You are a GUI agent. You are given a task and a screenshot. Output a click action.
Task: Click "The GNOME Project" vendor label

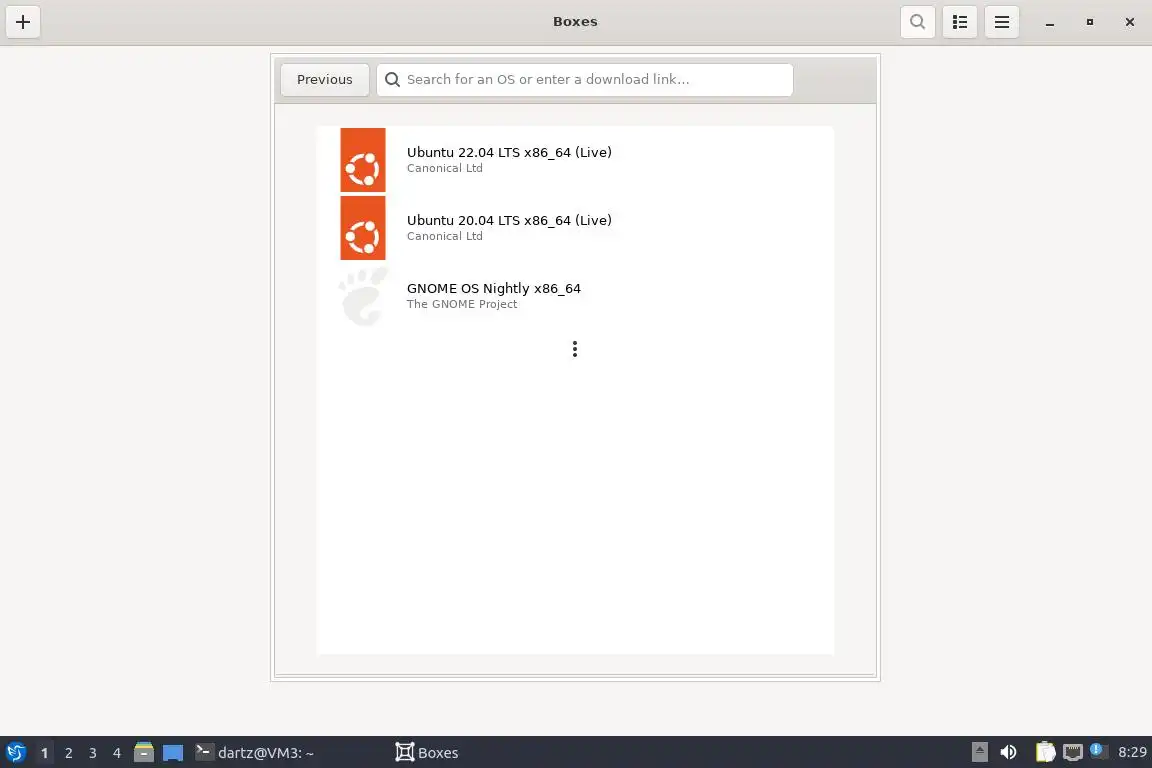click(x=461, y=304)
